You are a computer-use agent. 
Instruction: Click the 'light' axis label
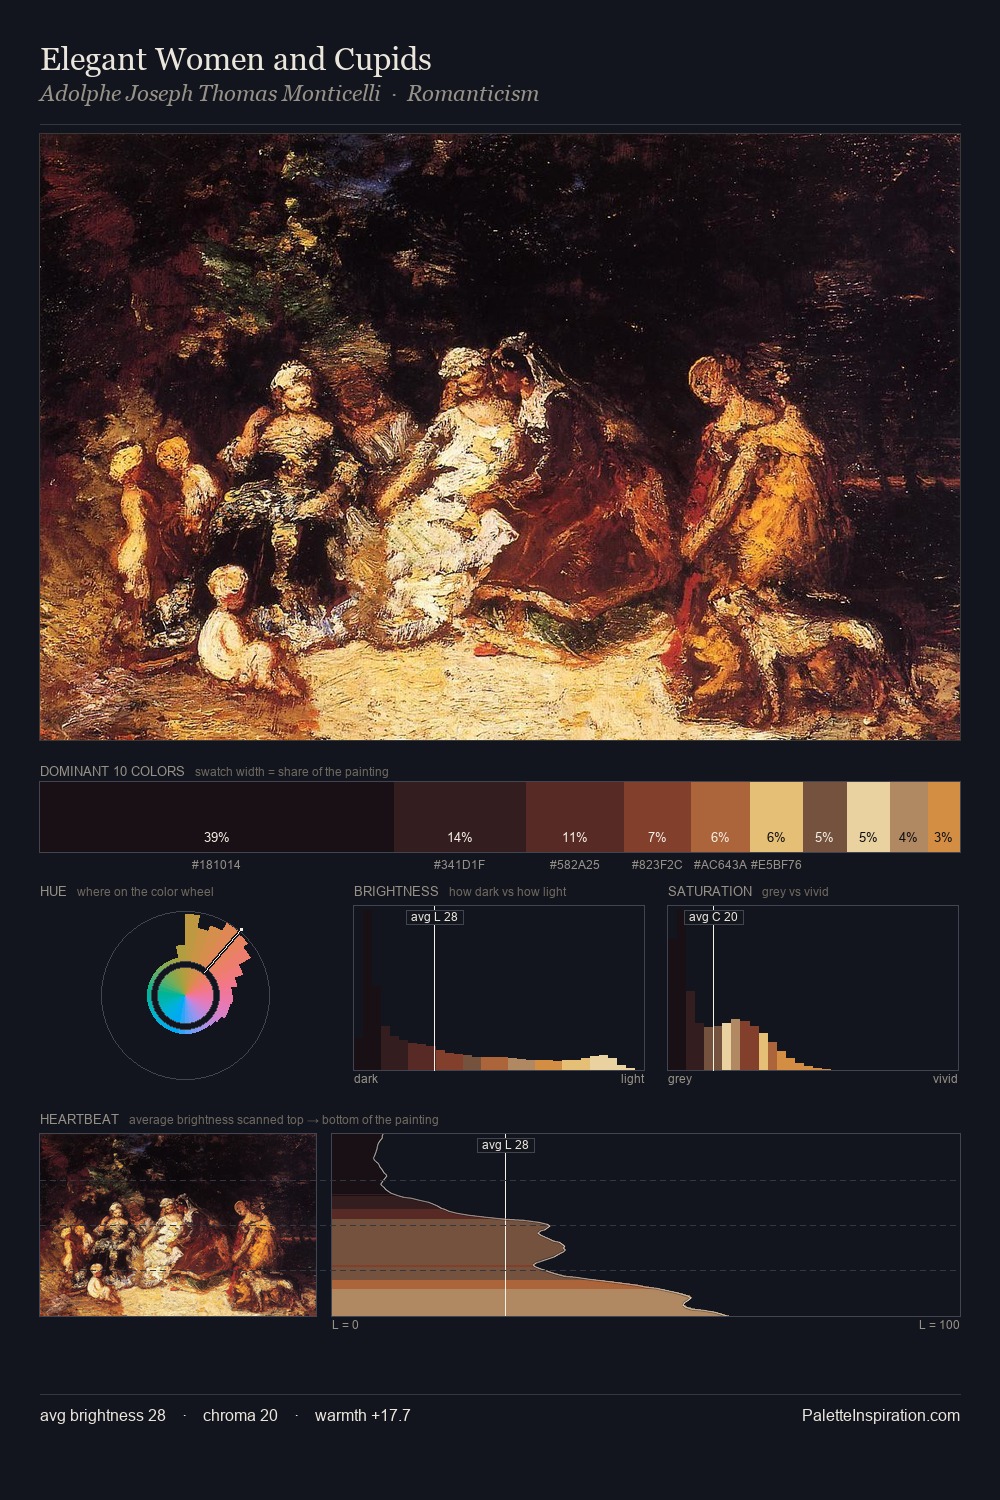[x=632, y=1079]
